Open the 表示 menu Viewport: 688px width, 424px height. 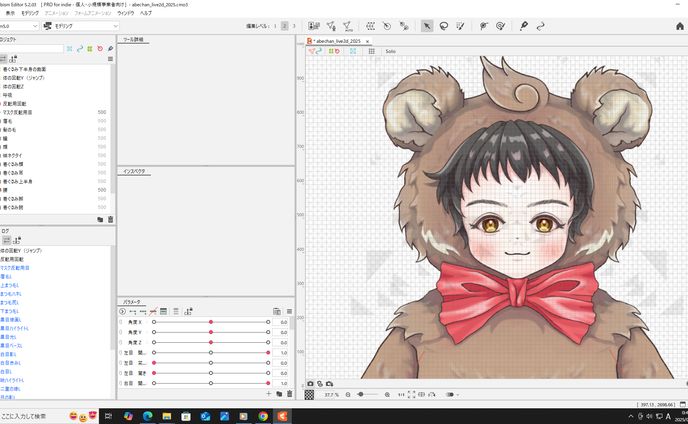[x=10, y=13]
